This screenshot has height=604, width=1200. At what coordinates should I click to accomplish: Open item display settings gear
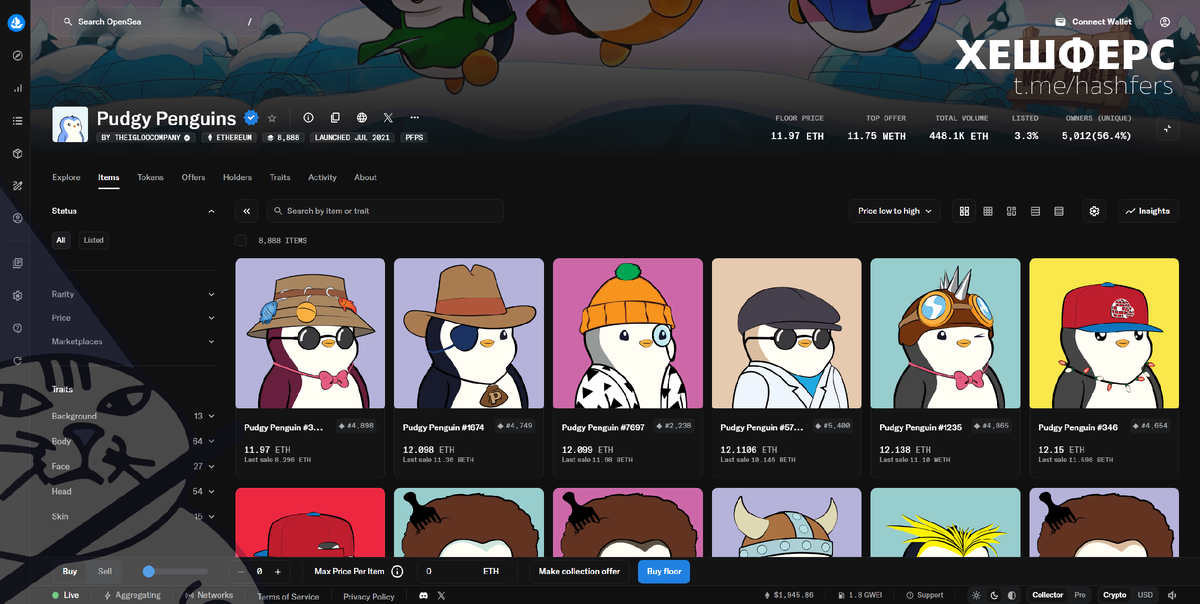click(x=1095, y=211)
